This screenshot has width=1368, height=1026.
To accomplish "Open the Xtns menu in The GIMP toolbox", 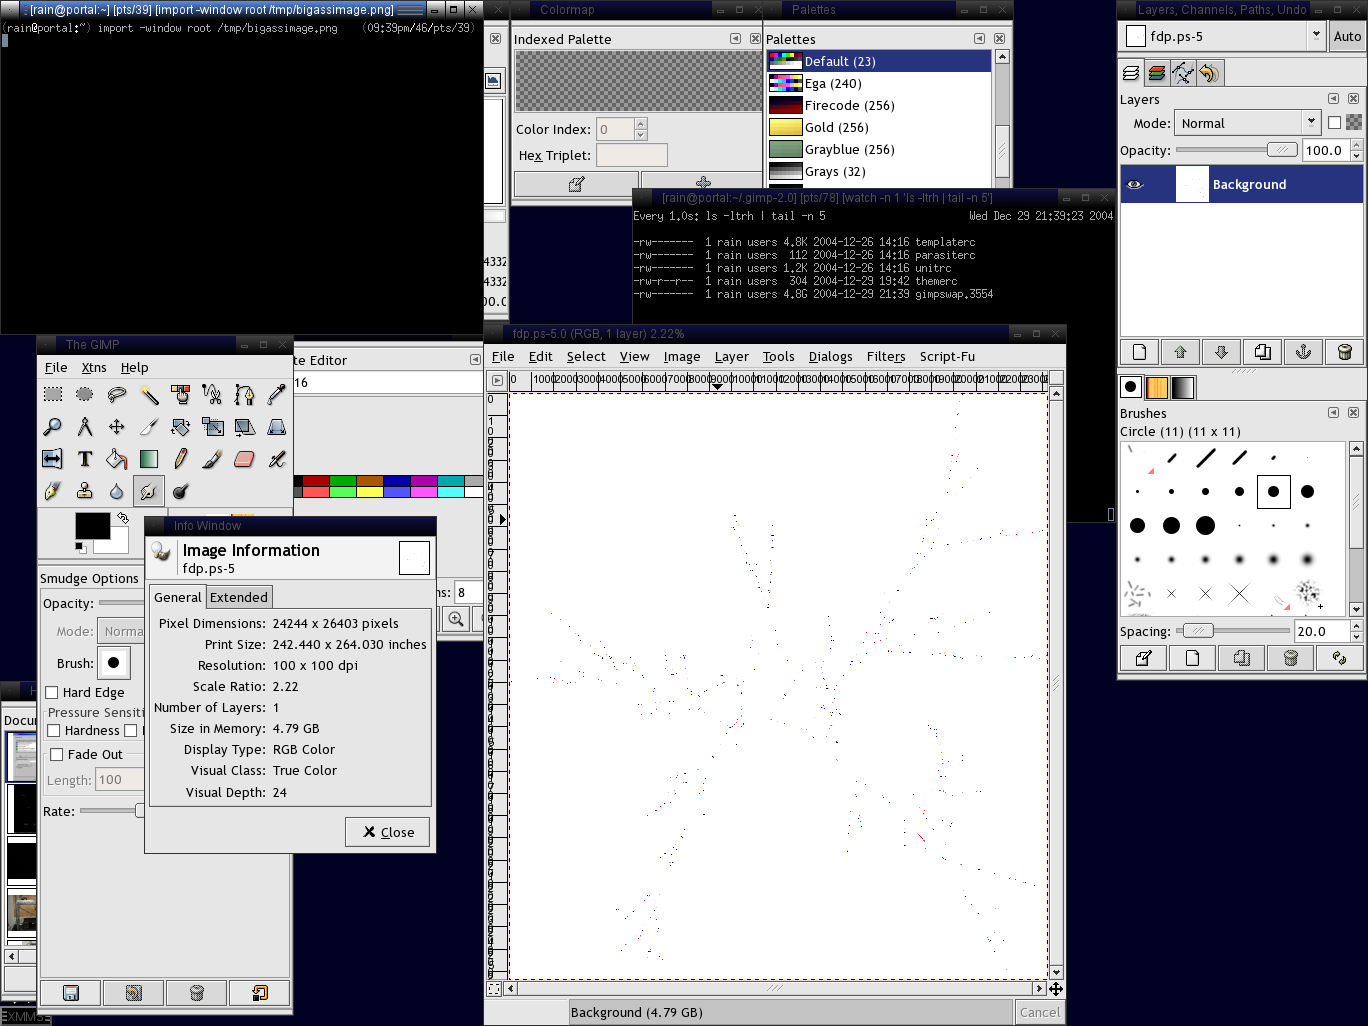I will (94, 367).
